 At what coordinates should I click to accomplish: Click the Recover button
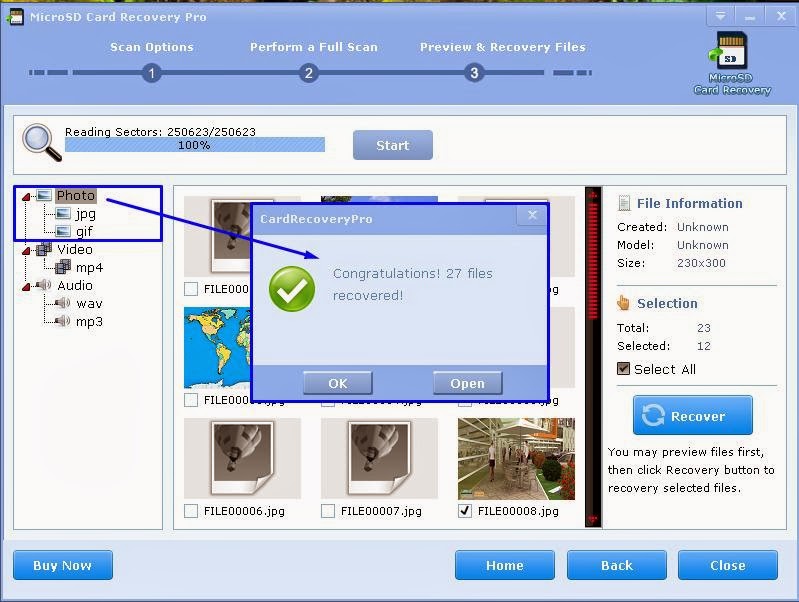pyautogui.click(x=693, y=415)
